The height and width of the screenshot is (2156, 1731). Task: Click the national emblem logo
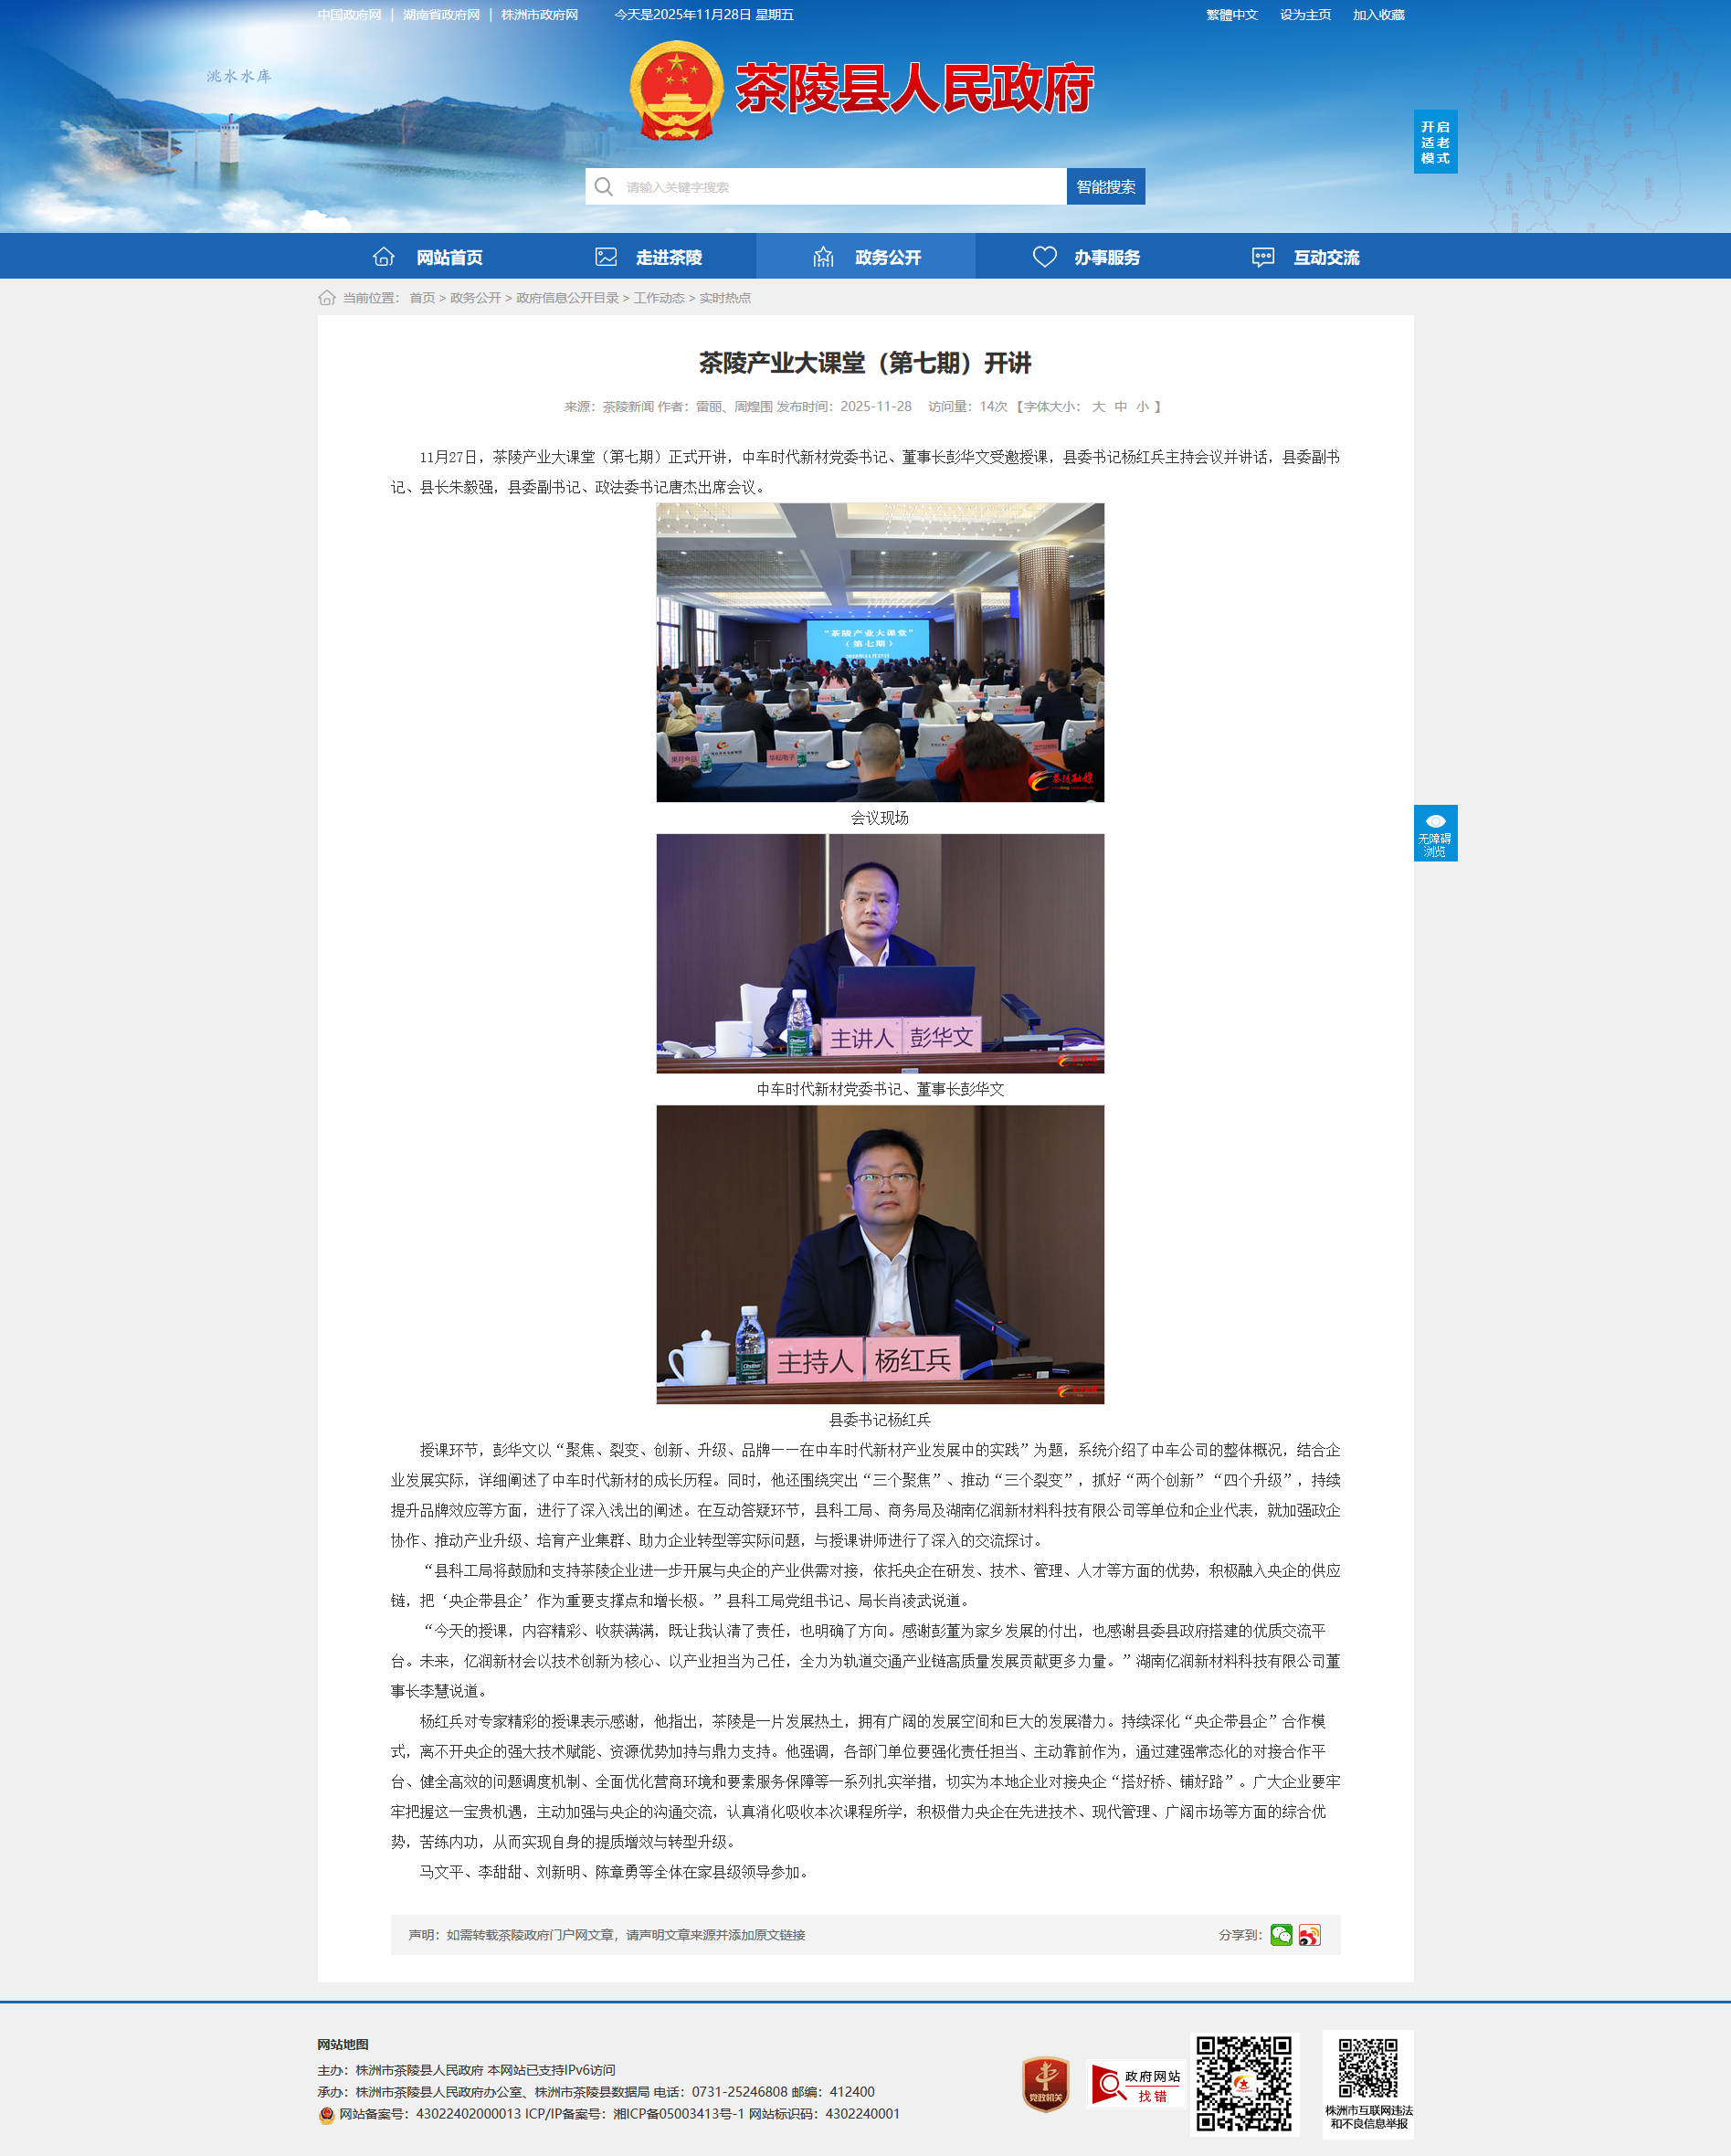pyautogui.click(x=676, y=90)
